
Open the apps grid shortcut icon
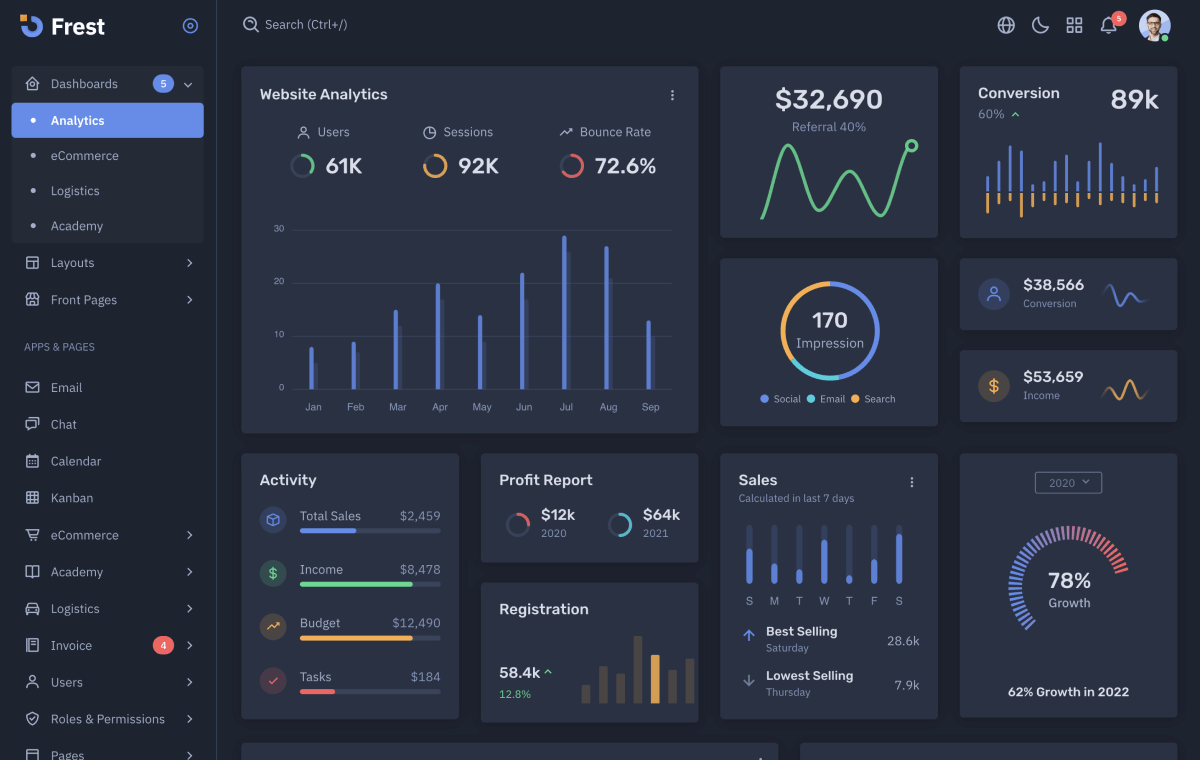point(1074,25)
